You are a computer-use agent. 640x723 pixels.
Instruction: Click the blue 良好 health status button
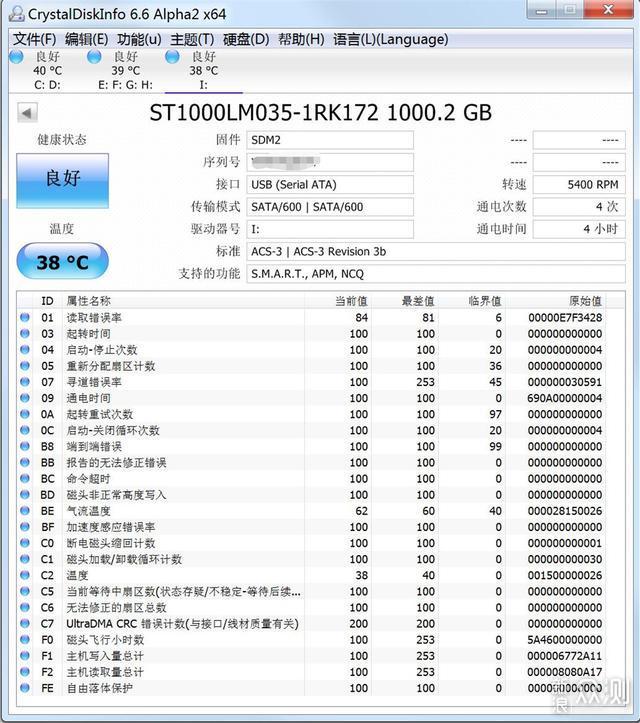[63, 181]
